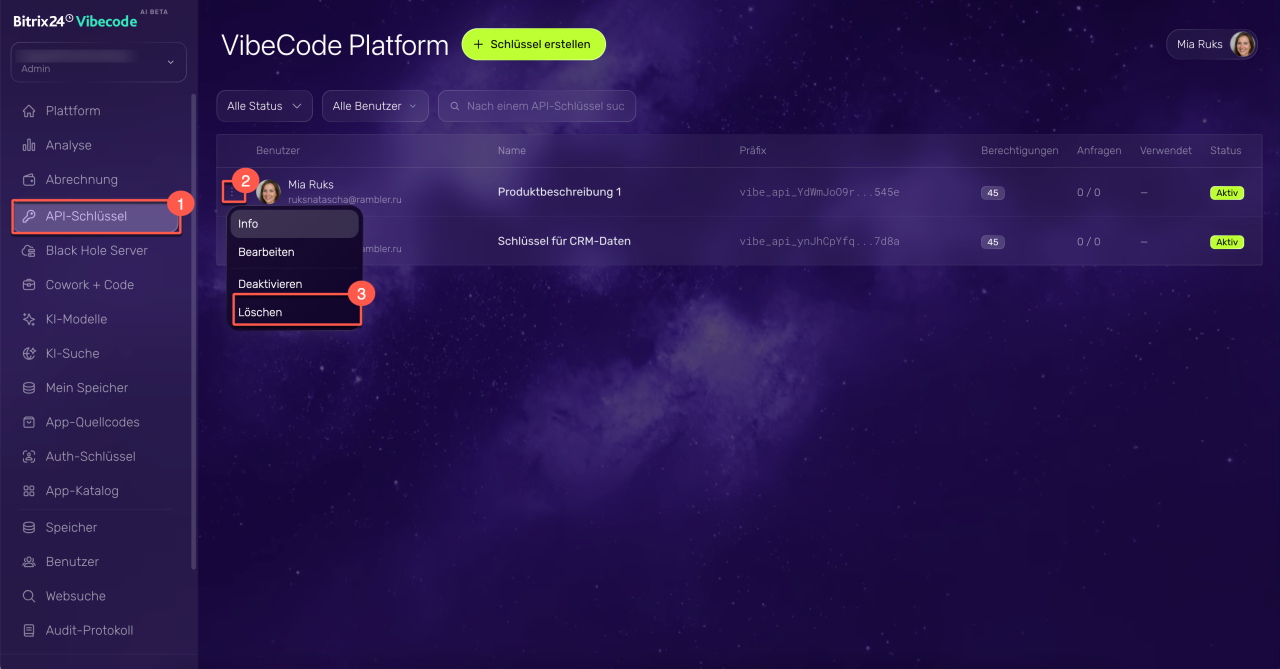Click the Schlüssel erstellen button

[x=533, y=44]
